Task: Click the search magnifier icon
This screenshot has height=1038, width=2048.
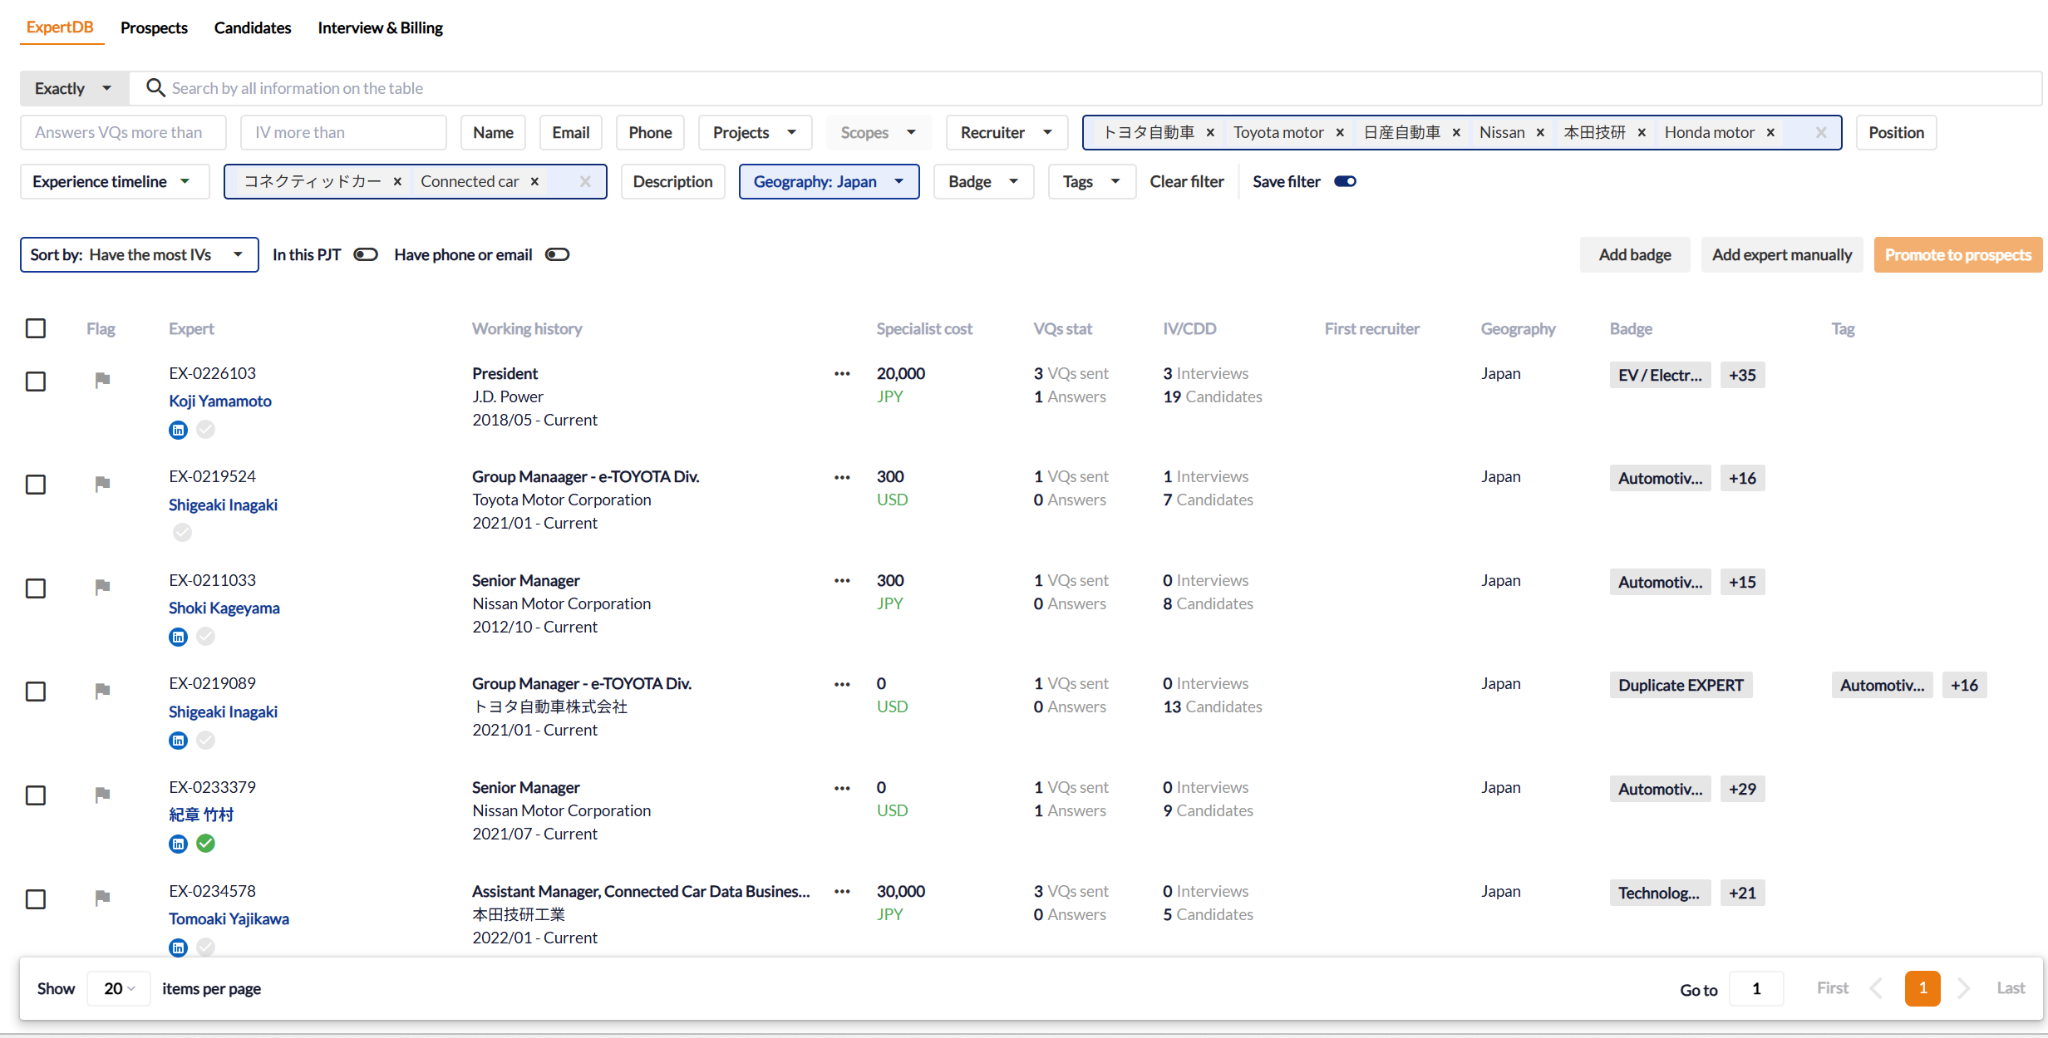Action: [x=155, y=88]
